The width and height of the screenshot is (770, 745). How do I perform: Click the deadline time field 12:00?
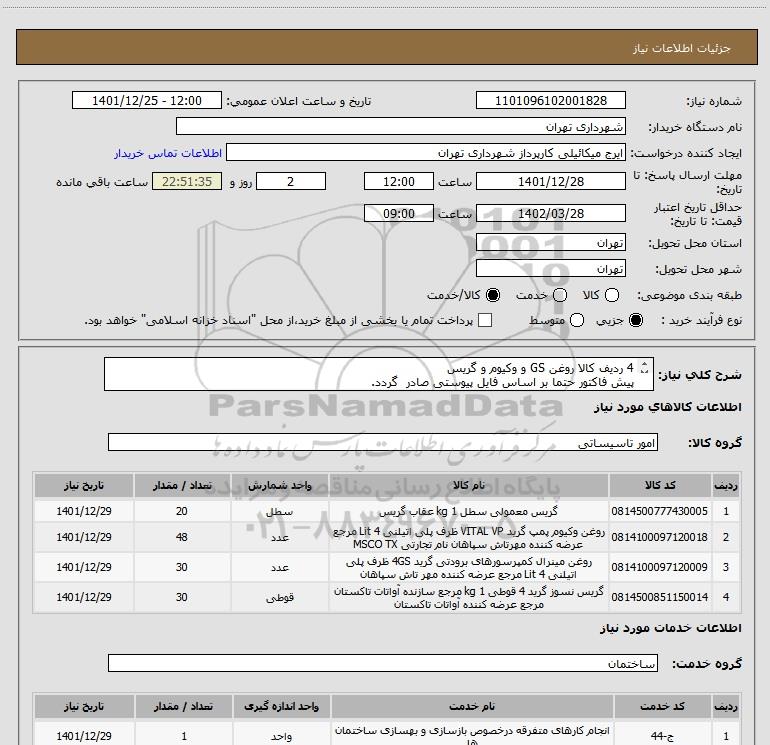point(399,181)
